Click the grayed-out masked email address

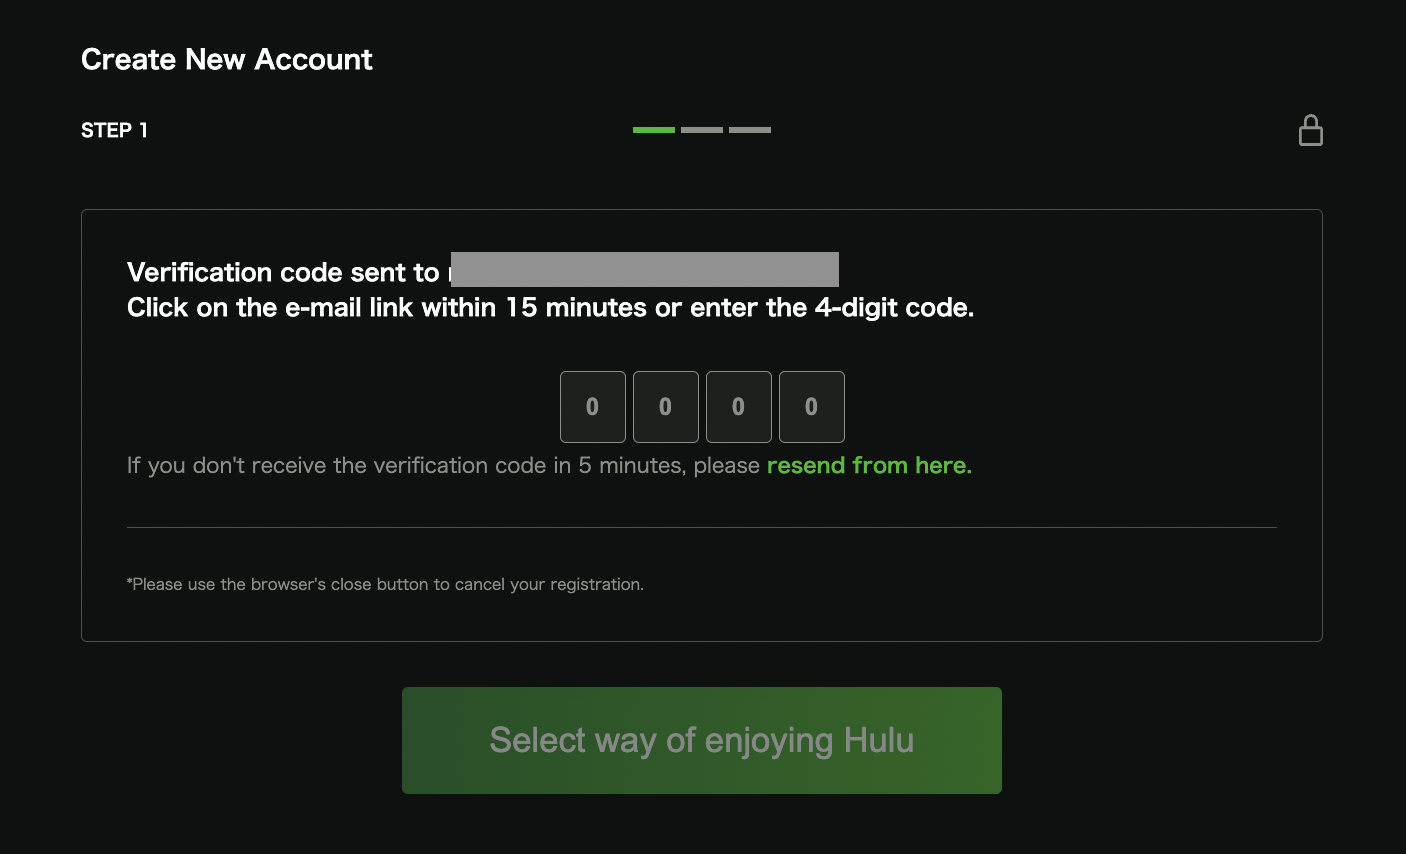(644, 270)
